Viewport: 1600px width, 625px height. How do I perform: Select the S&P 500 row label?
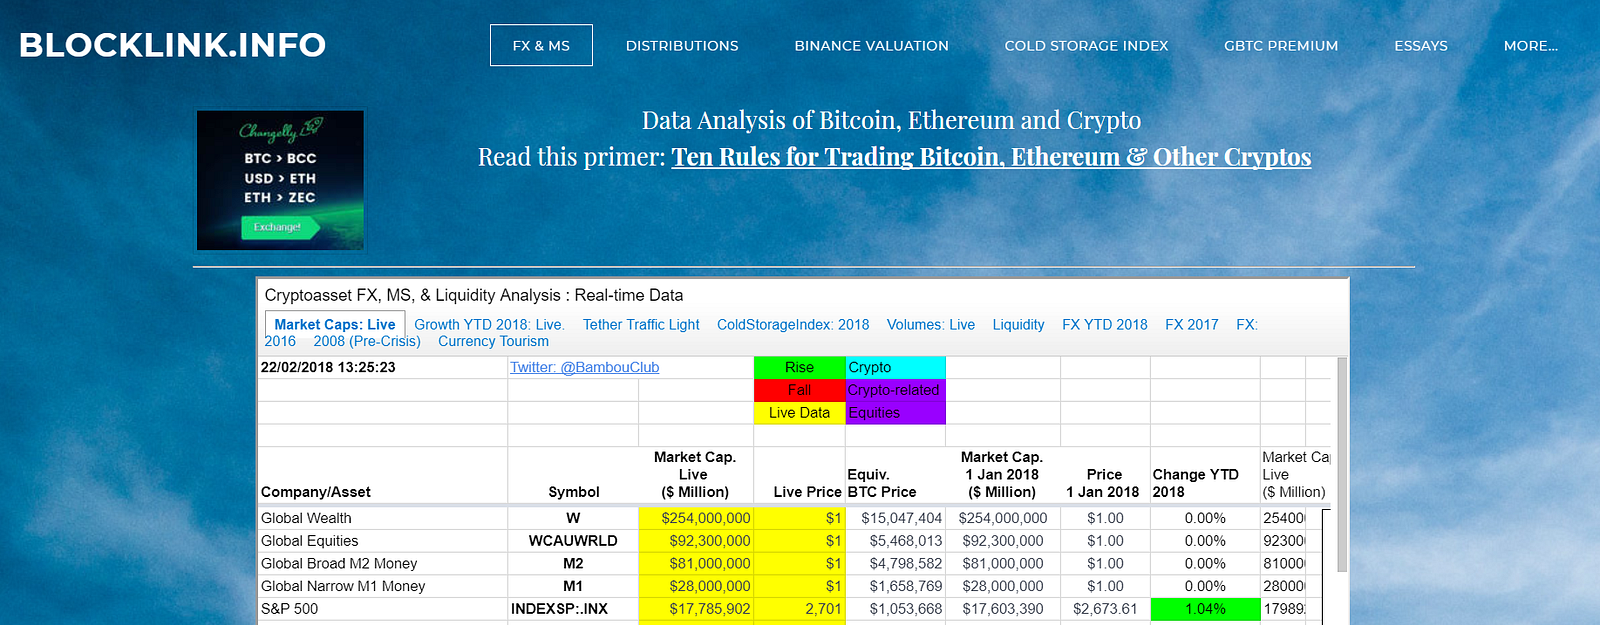tap(289, 609)
